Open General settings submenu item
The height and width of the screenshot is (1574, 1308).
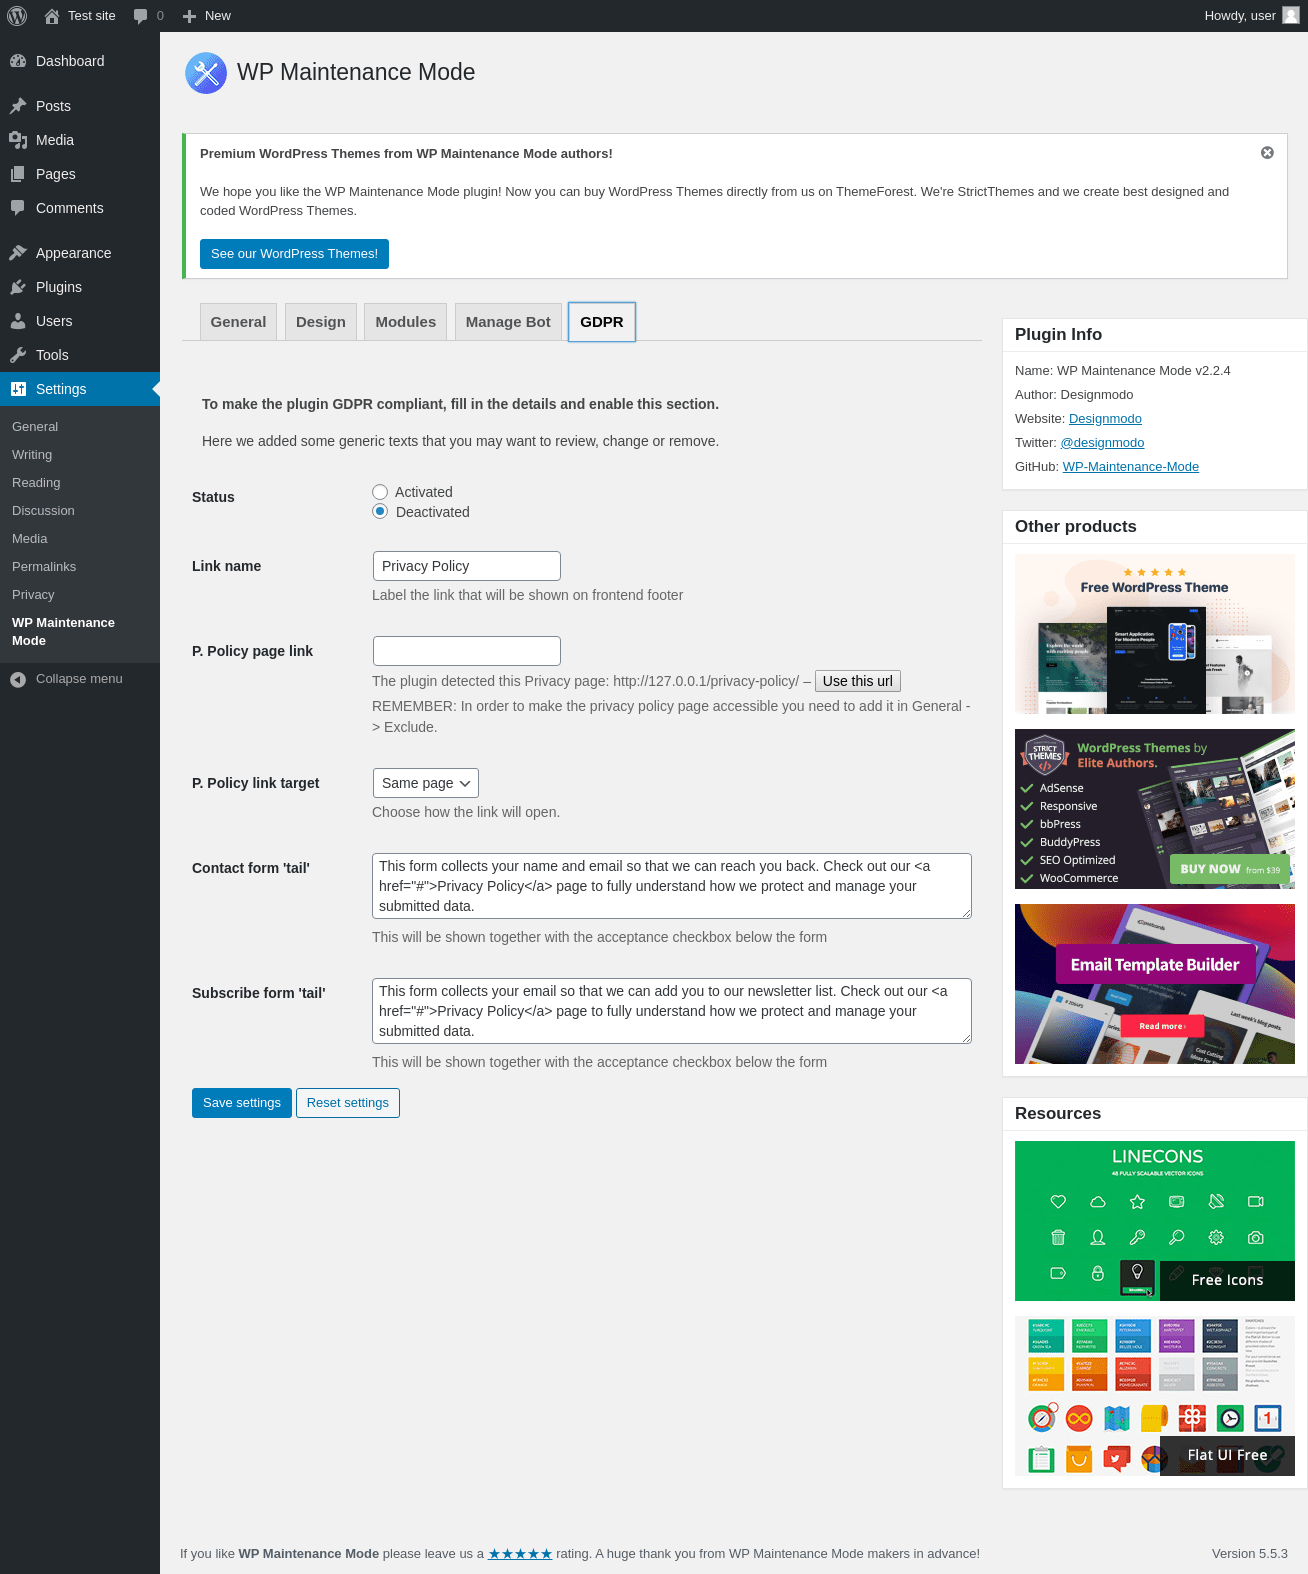[x=35, y=426]
